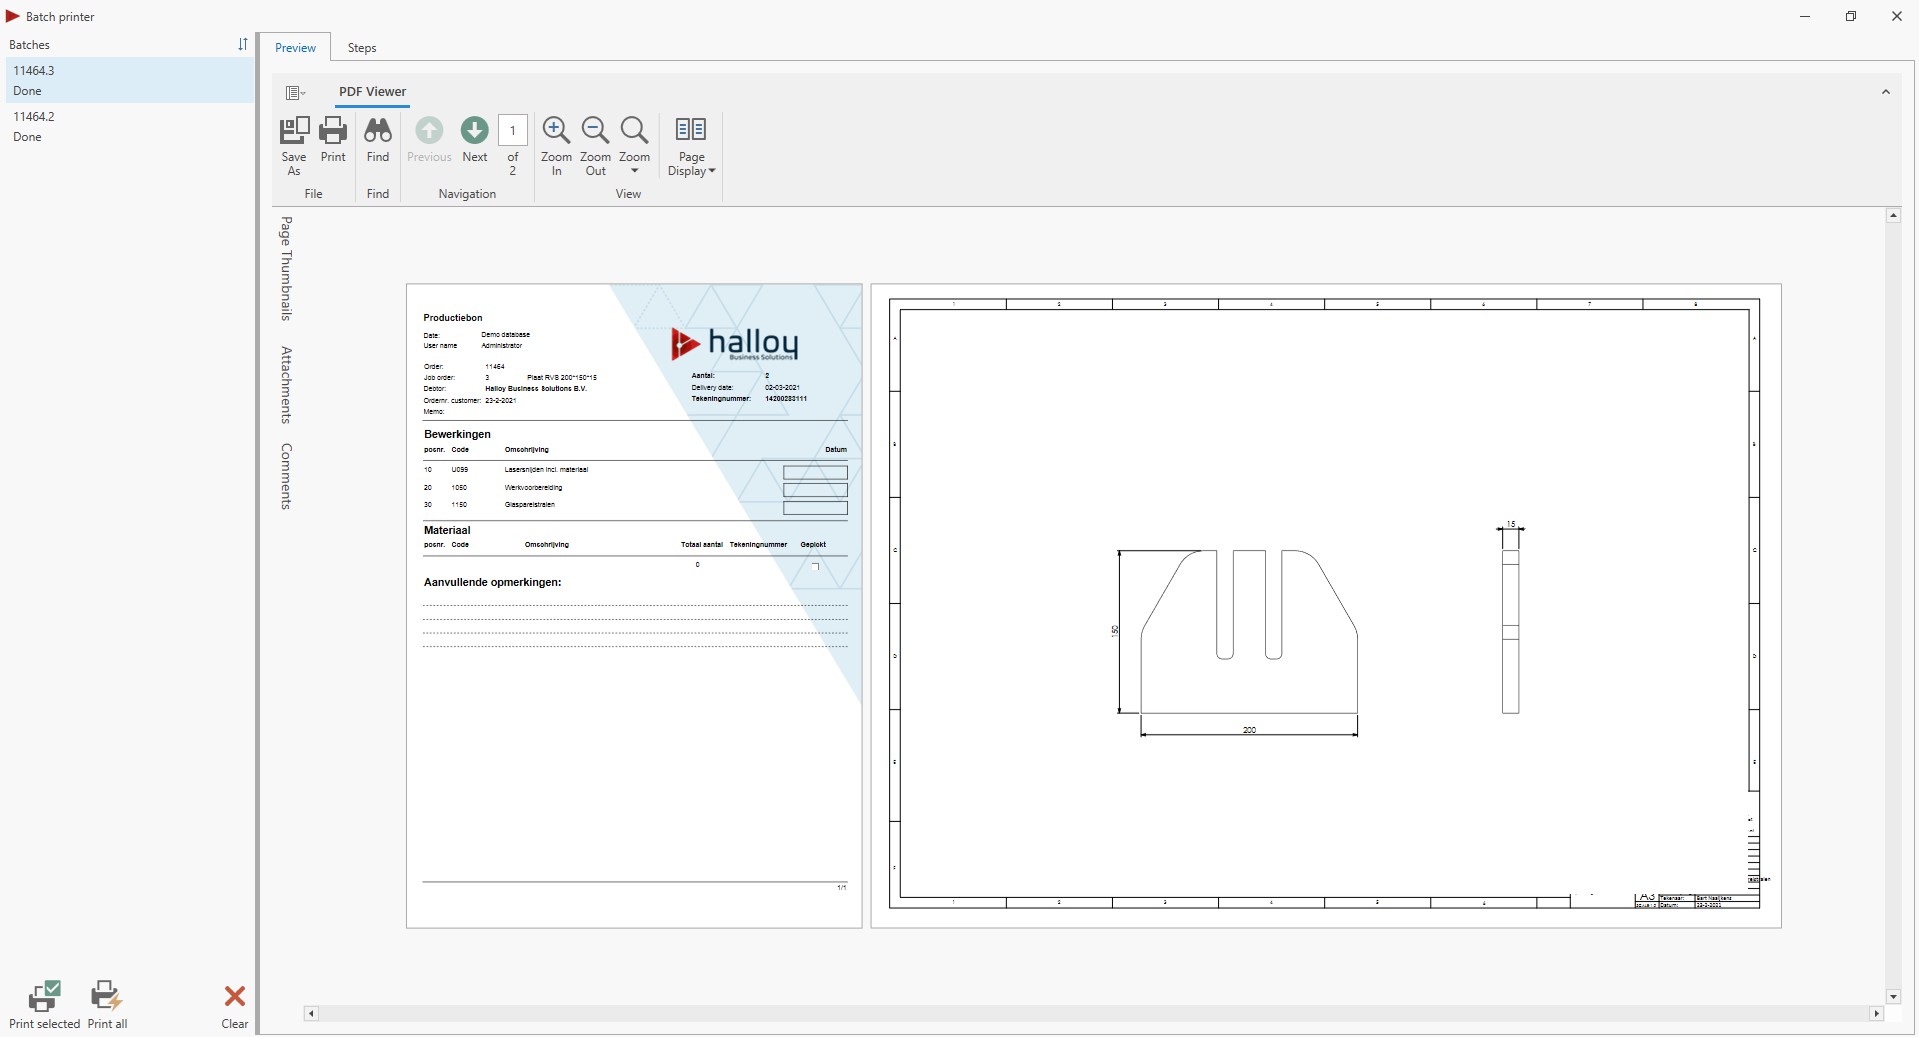
Task: Click the horizontal scrollbar left arrow
Action: tap(311, 1013)
